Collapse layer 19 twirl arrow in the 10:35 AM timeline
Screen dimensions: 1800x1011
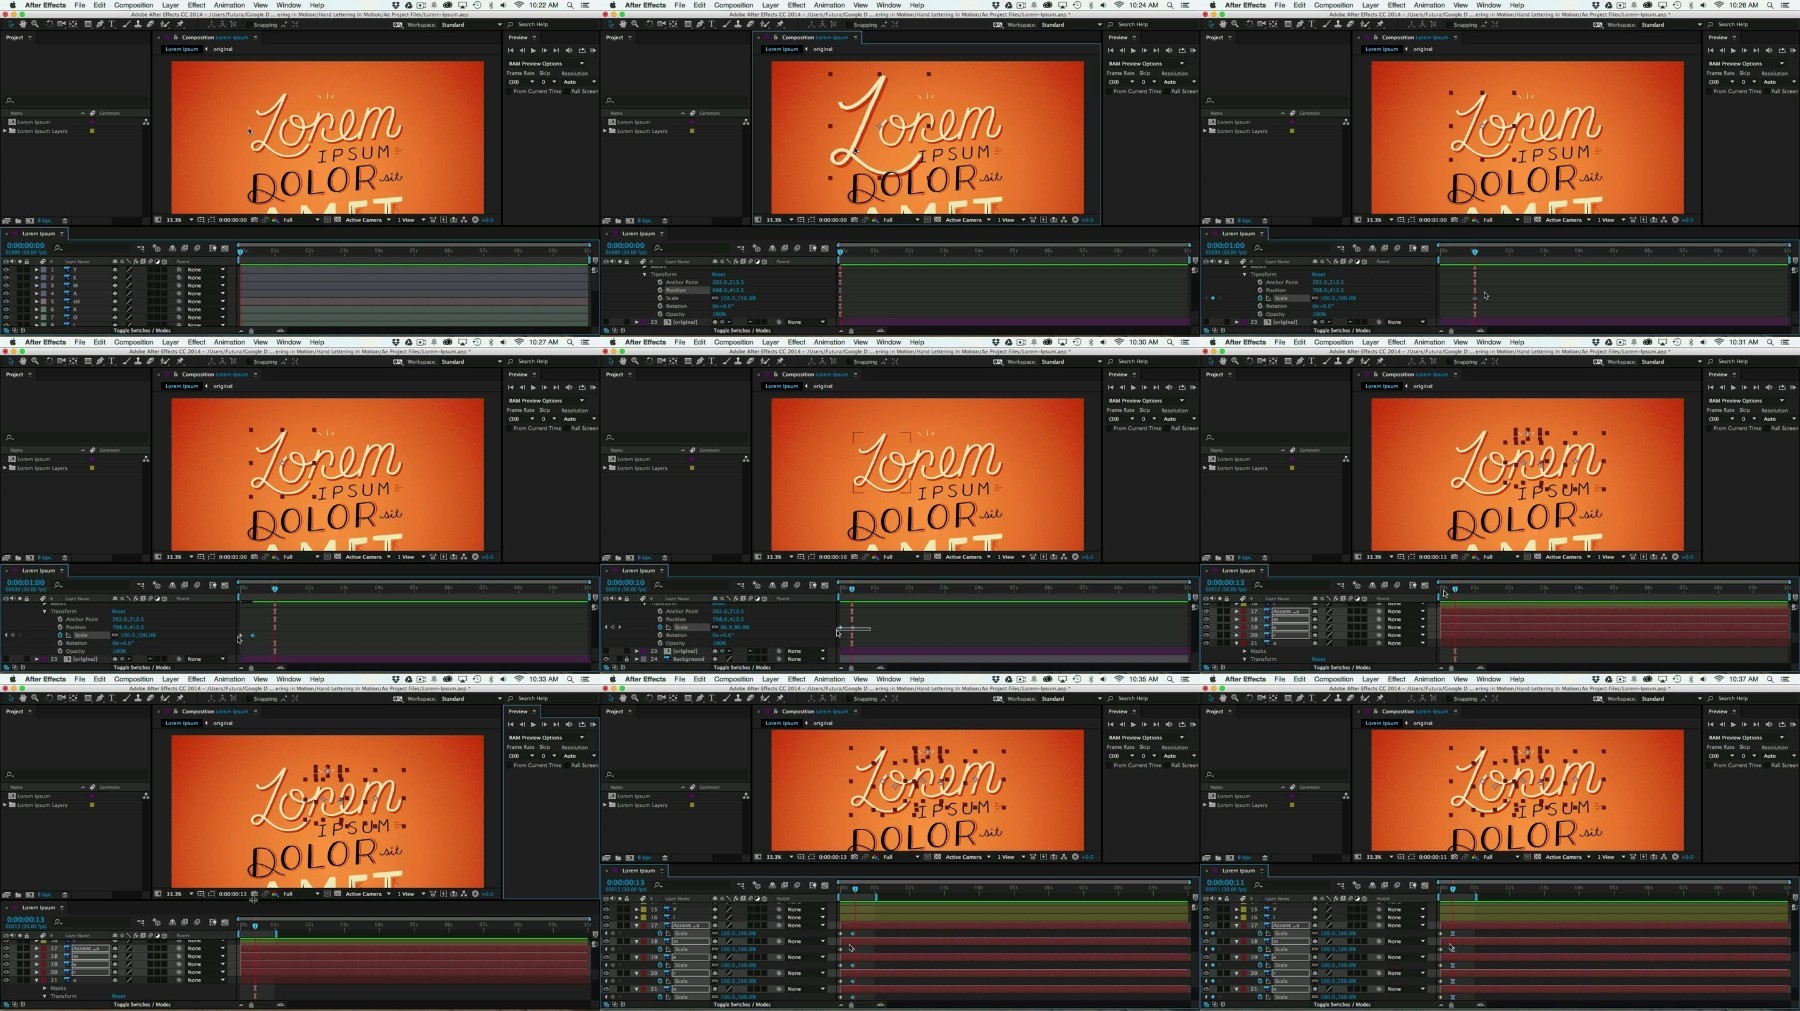tap(636, 957)
